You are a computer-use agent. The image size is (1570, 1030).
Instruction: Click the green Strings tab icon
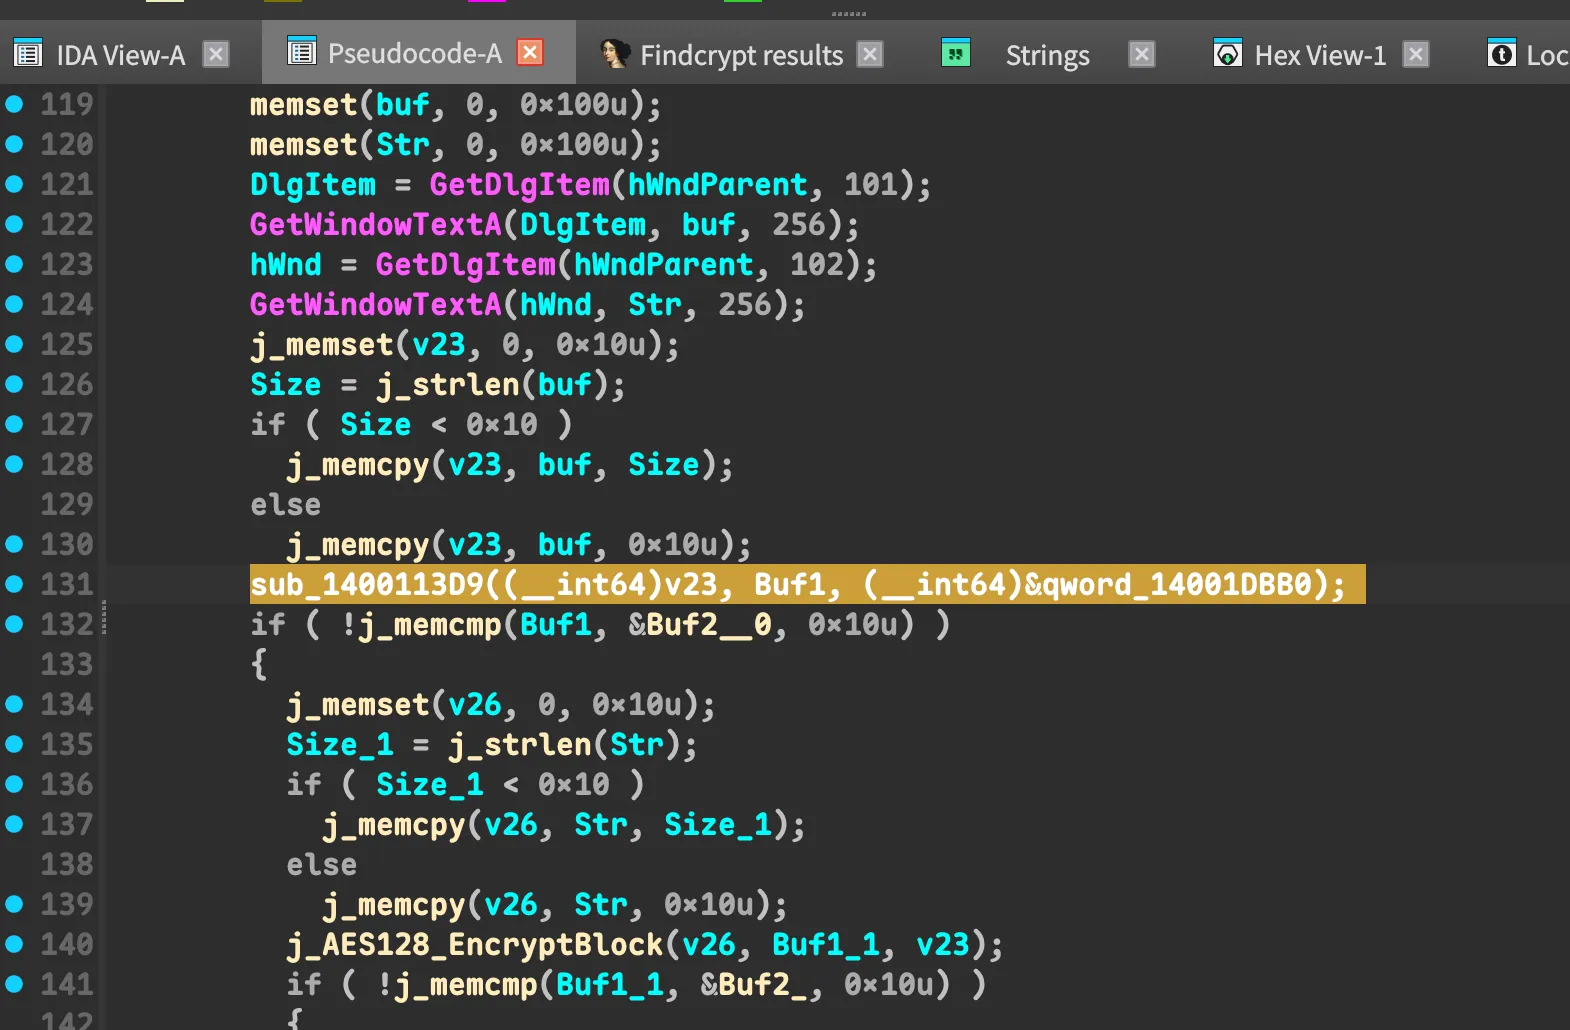[956, 53]
